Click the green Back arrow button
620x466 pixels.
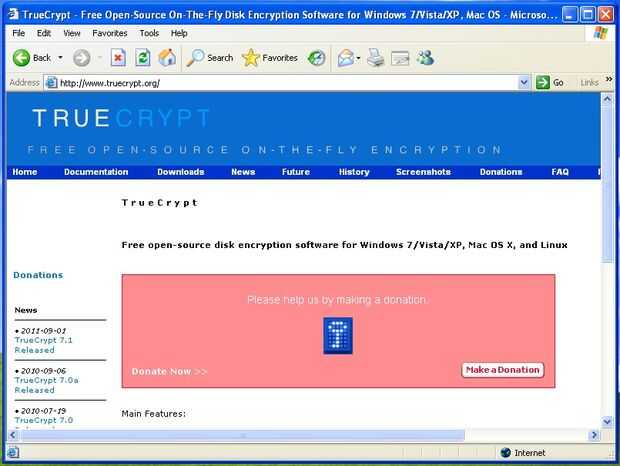[x=21, y=58]
